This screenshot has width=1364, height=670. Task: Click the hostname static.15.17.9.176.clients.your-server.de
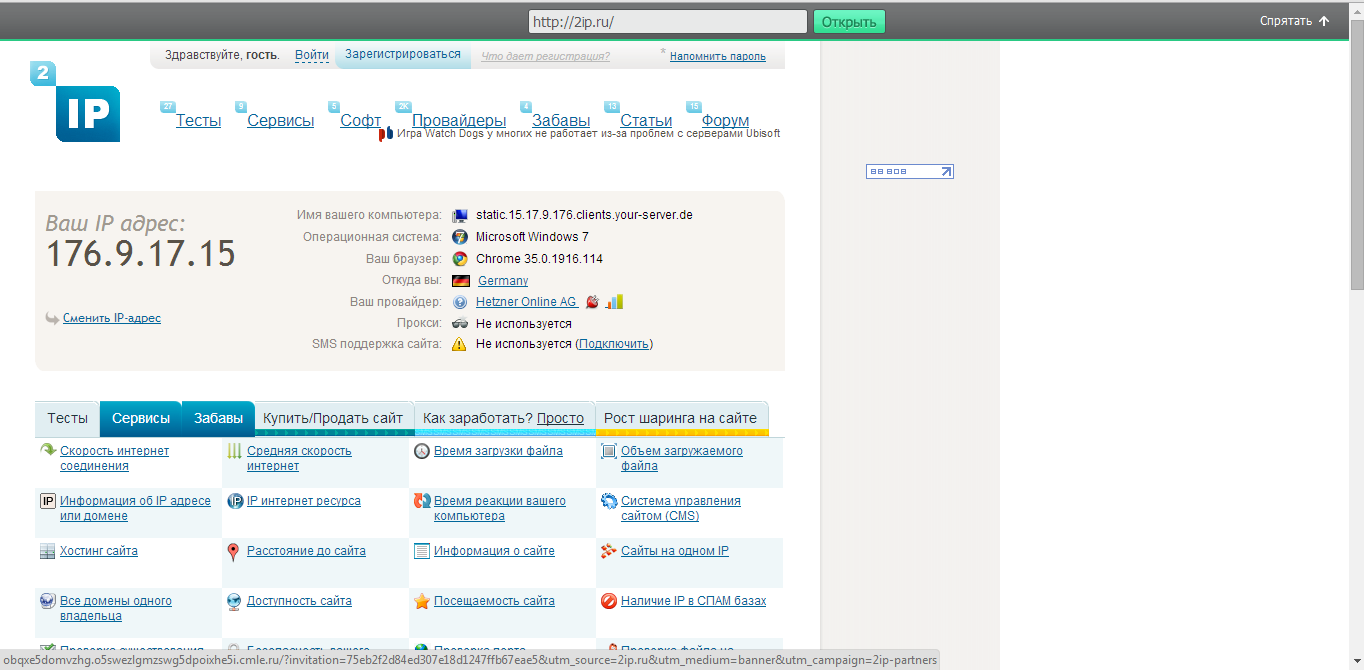(x=584, y=215)
